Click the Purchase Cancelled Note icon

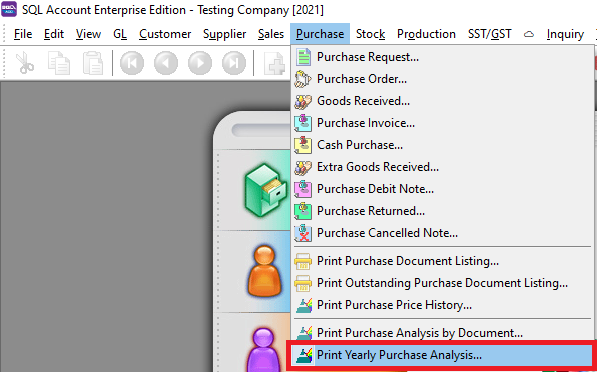(x=303, y=233)
